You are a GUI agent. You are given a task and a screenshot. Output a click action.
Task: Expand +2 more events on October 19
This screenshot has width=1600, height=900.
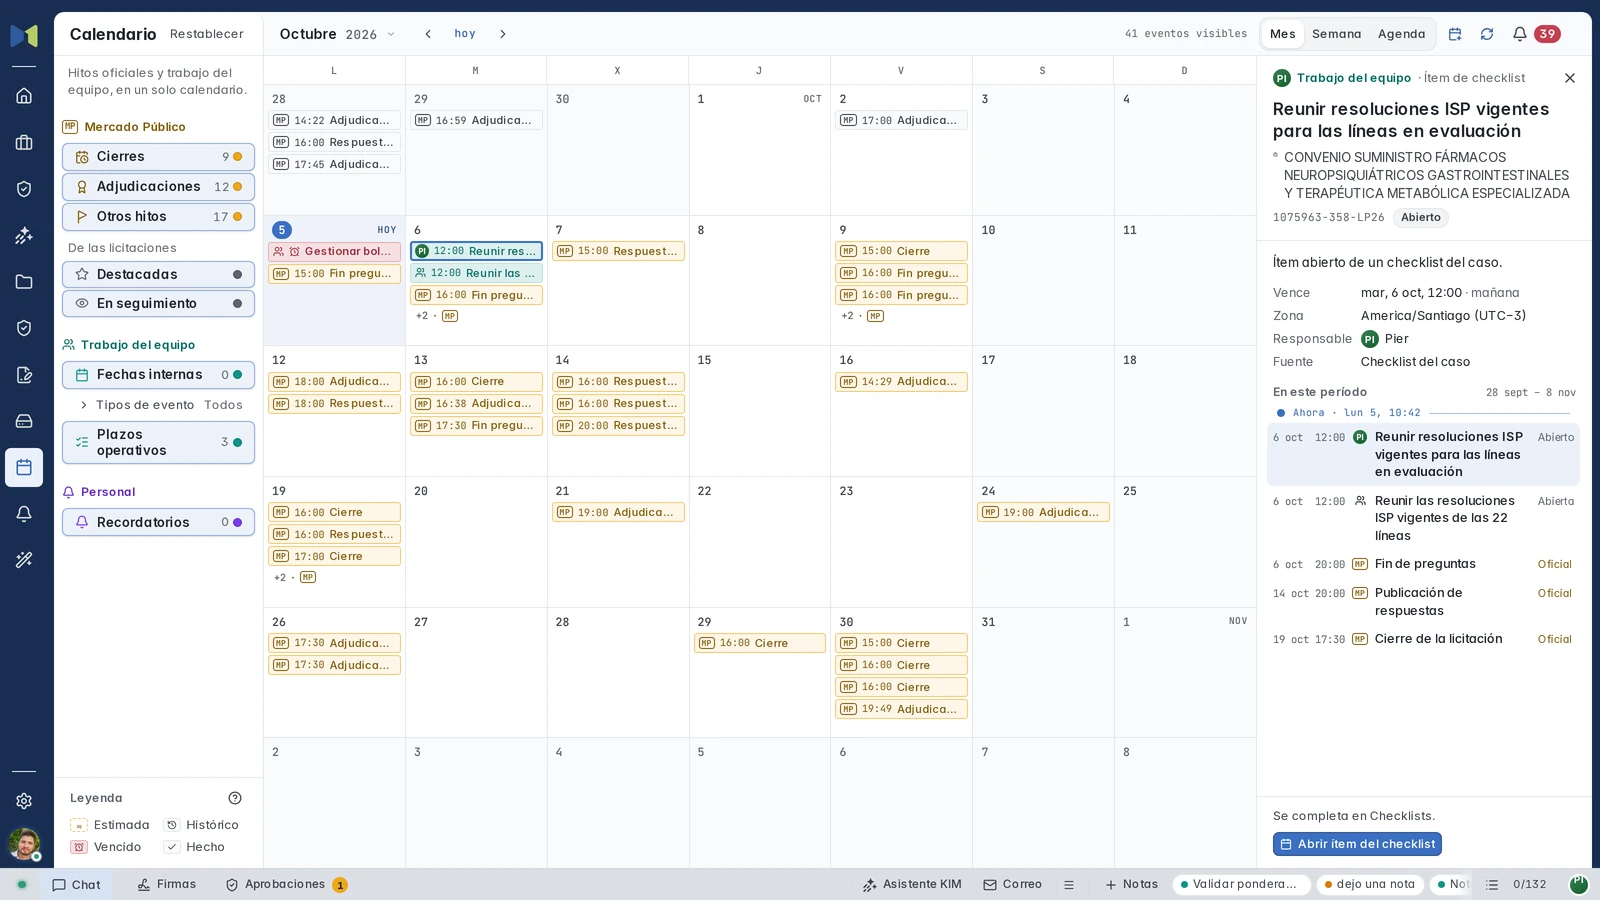tap(294, 577)
